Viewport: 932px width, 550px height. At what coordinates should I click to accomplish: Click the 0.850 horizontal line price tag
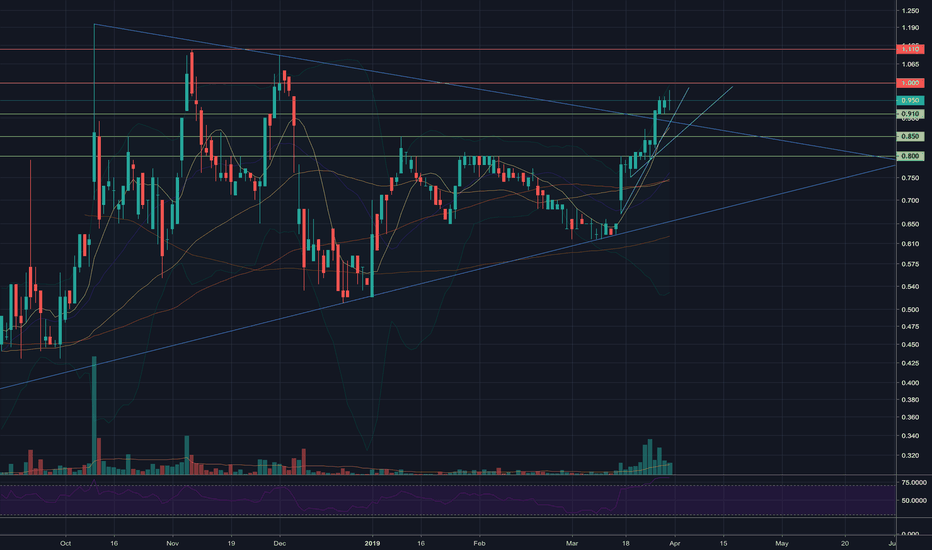[910, 137]
